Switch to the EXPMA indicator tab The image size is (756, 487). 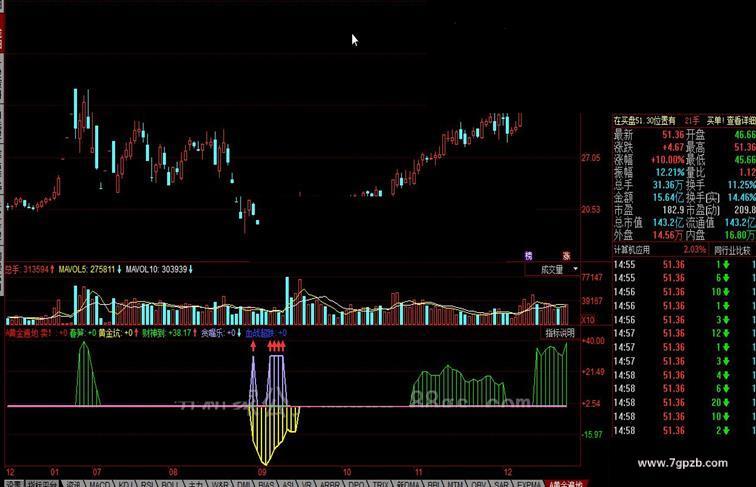coord(528,484)
